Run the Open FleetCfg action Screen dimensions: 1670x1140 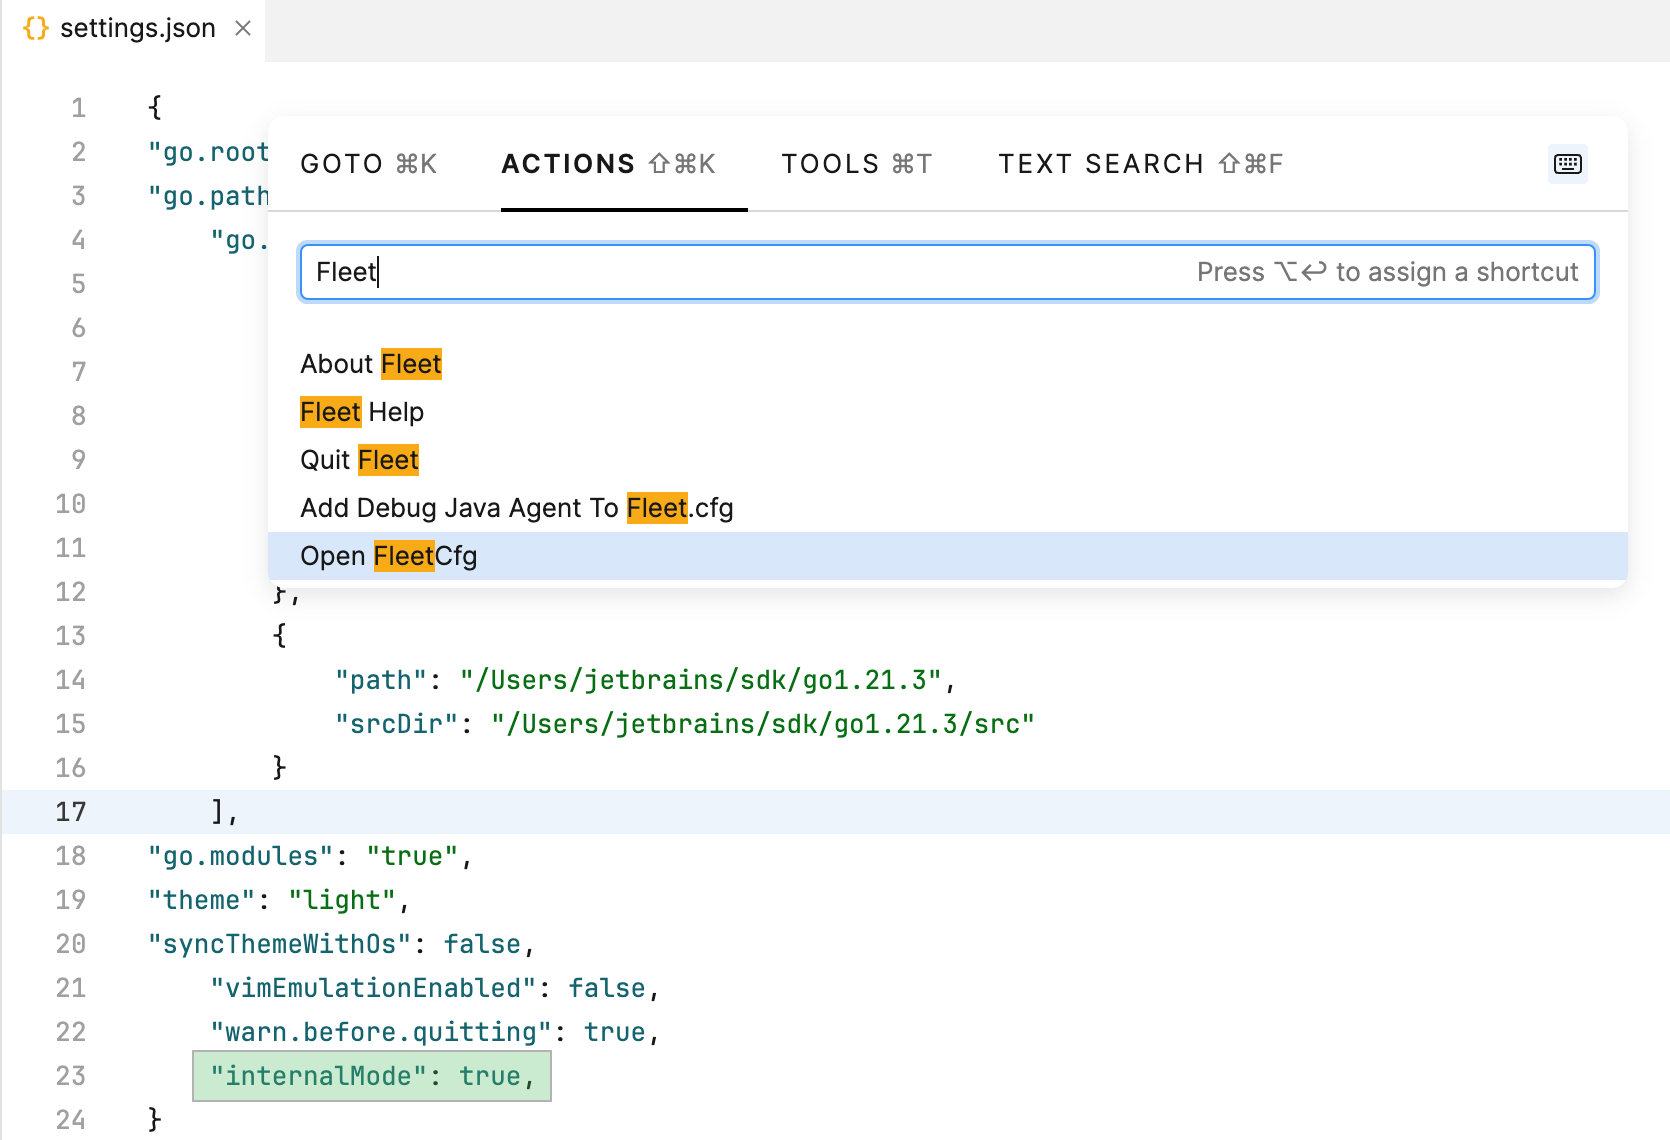point(388,555)
